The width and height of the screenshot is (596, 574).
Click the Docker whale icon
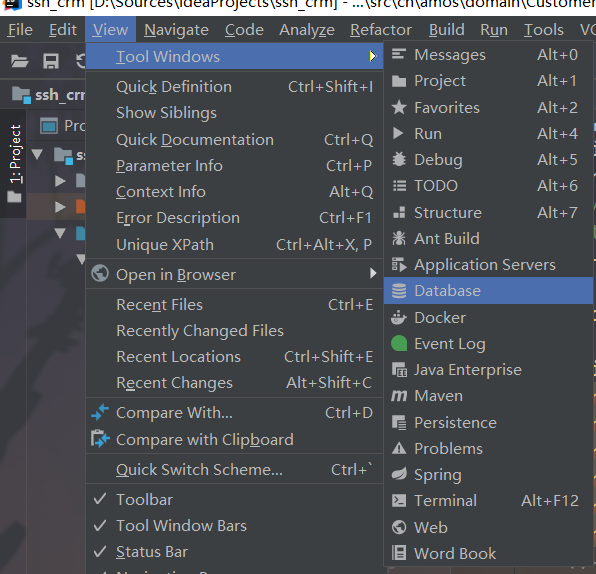399,317
